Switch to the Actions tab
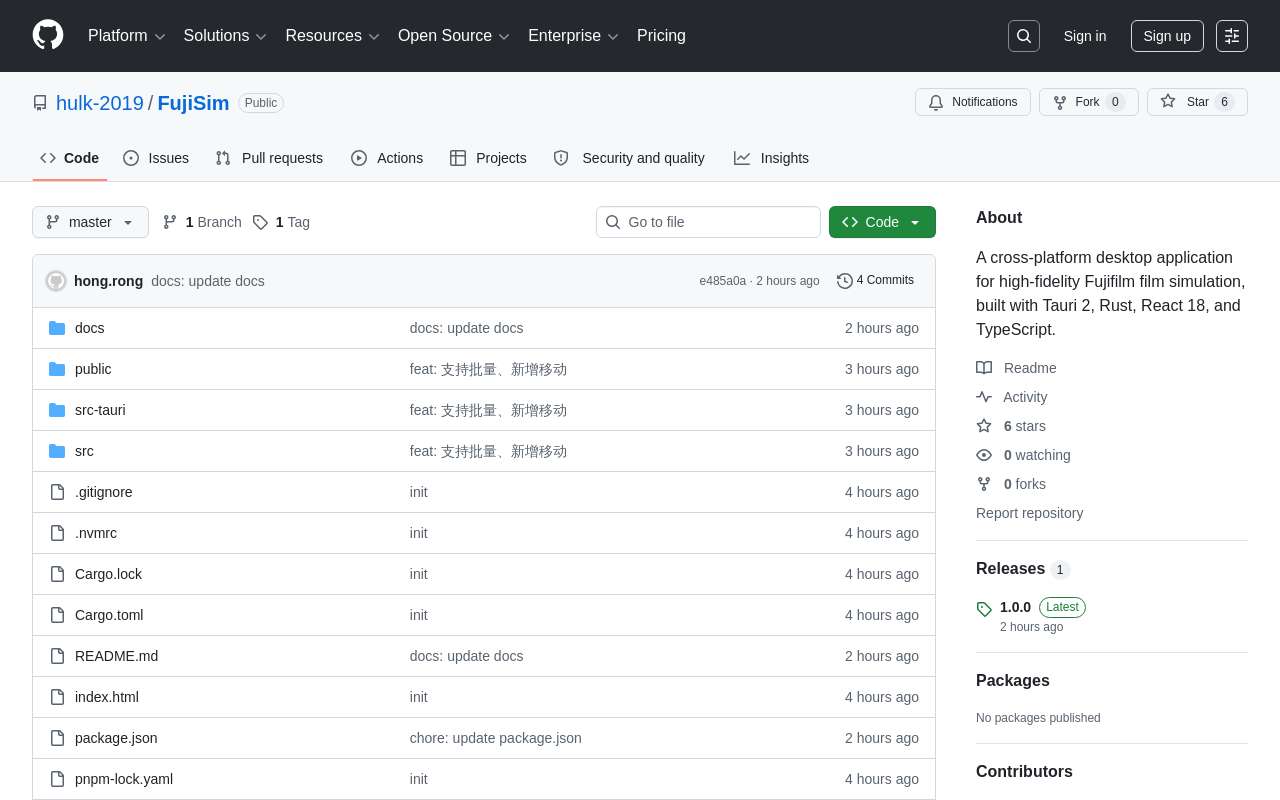The image size is (1280, 800). [387, 158]
